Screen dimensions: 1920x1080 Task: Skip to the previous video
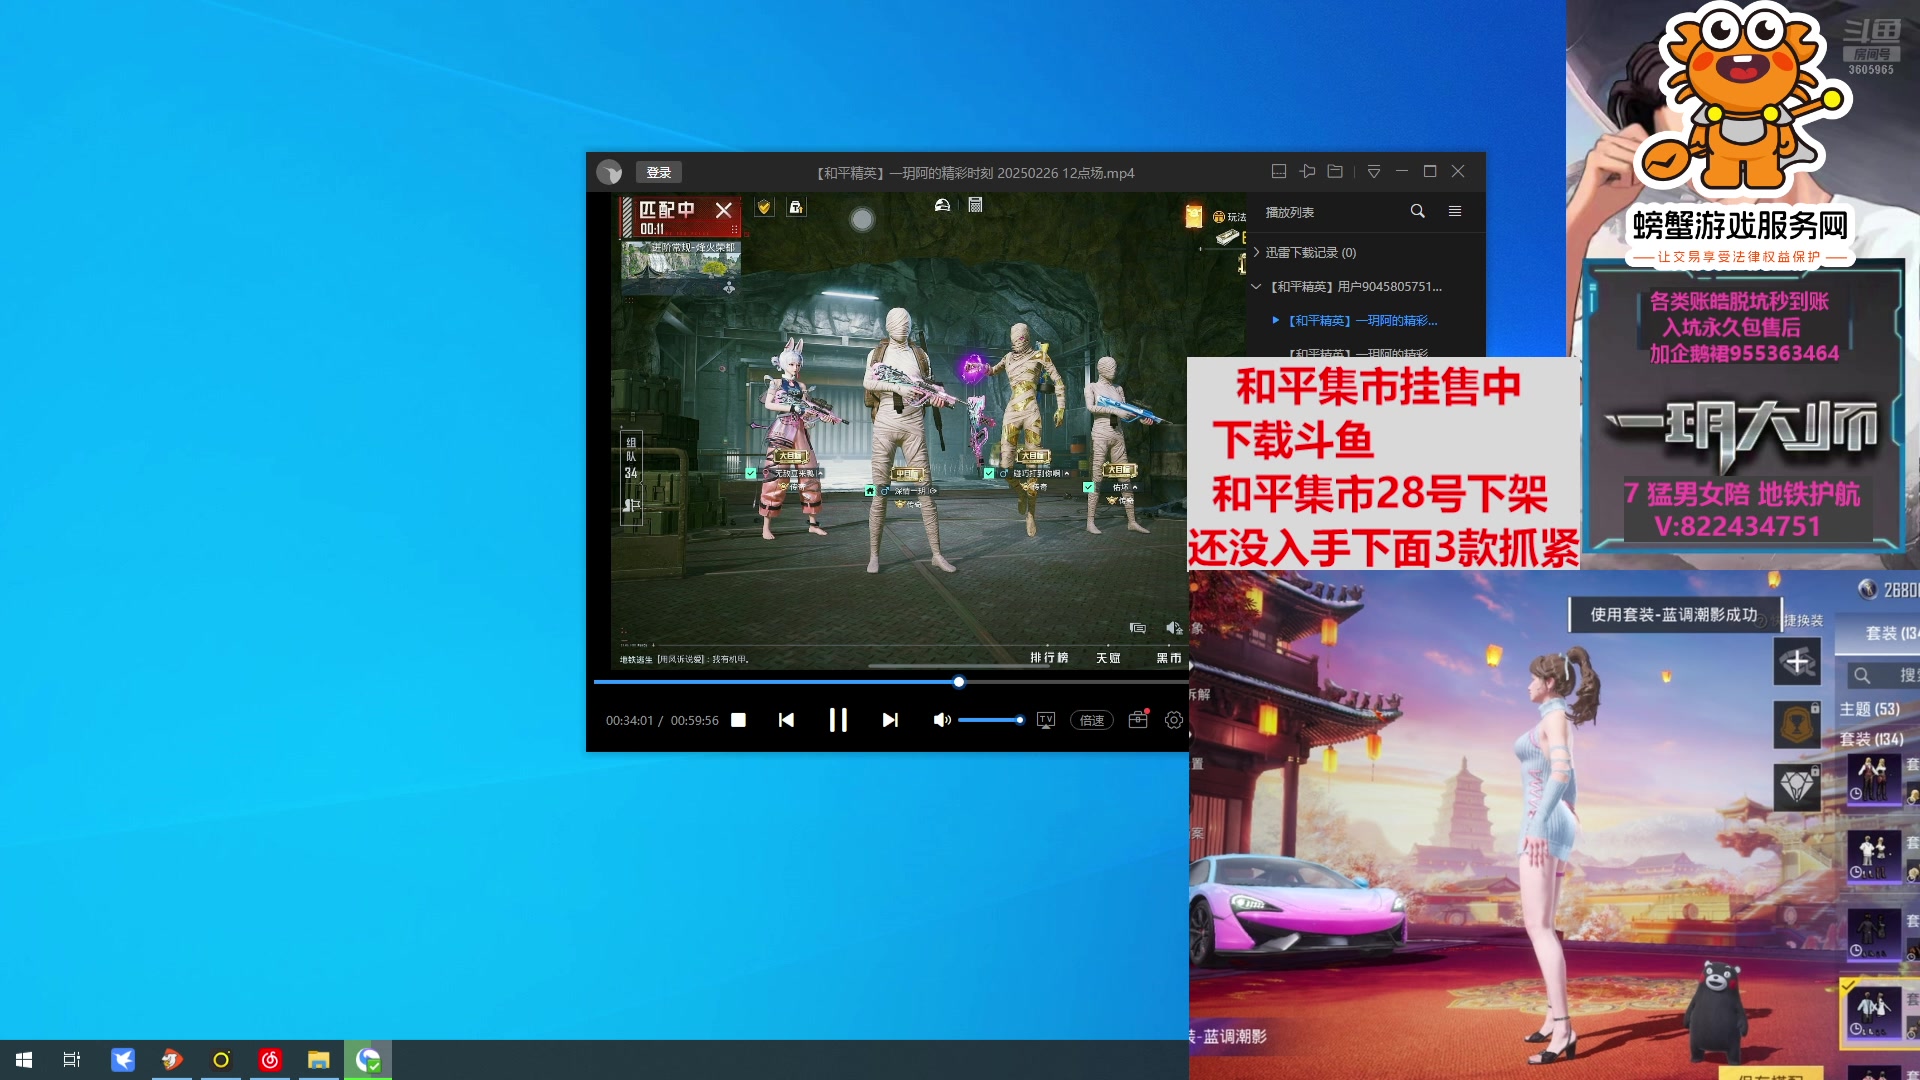click(786, 720)
